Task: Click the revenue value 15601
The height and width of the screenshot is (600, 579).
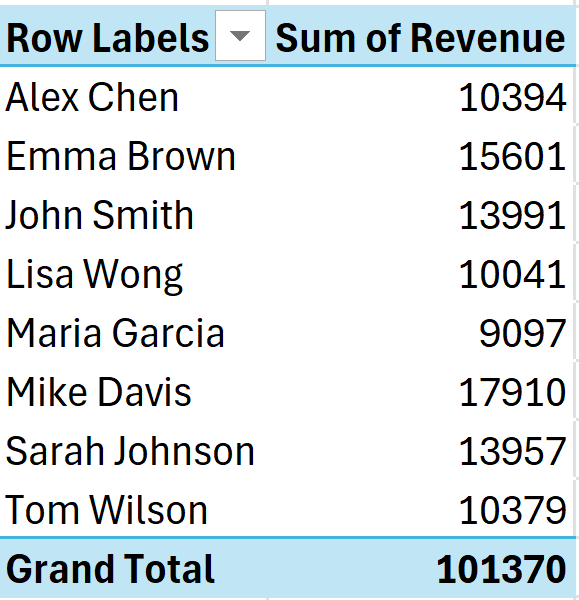Action: [x=512, y=157]
